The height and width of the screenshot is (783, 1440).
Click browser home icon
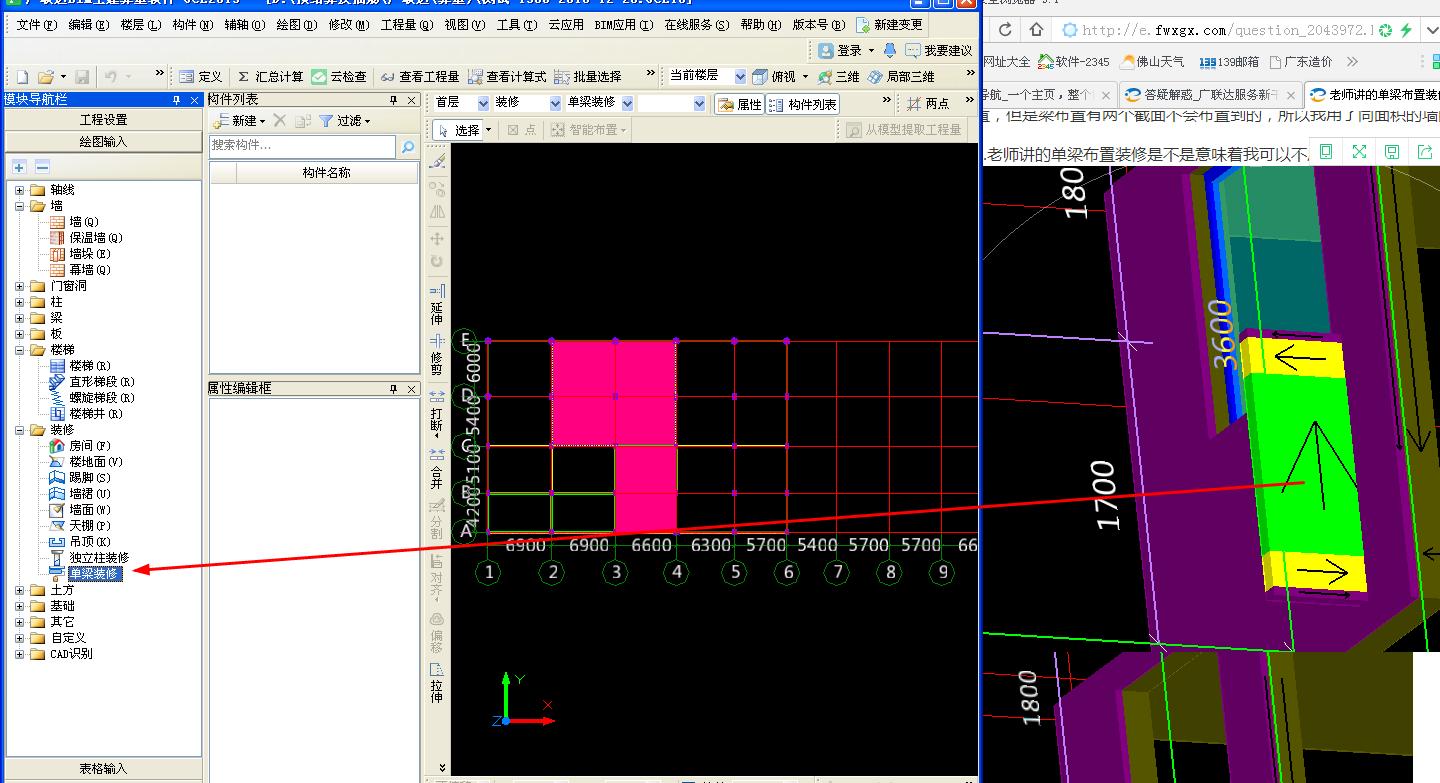(1036, 30)
